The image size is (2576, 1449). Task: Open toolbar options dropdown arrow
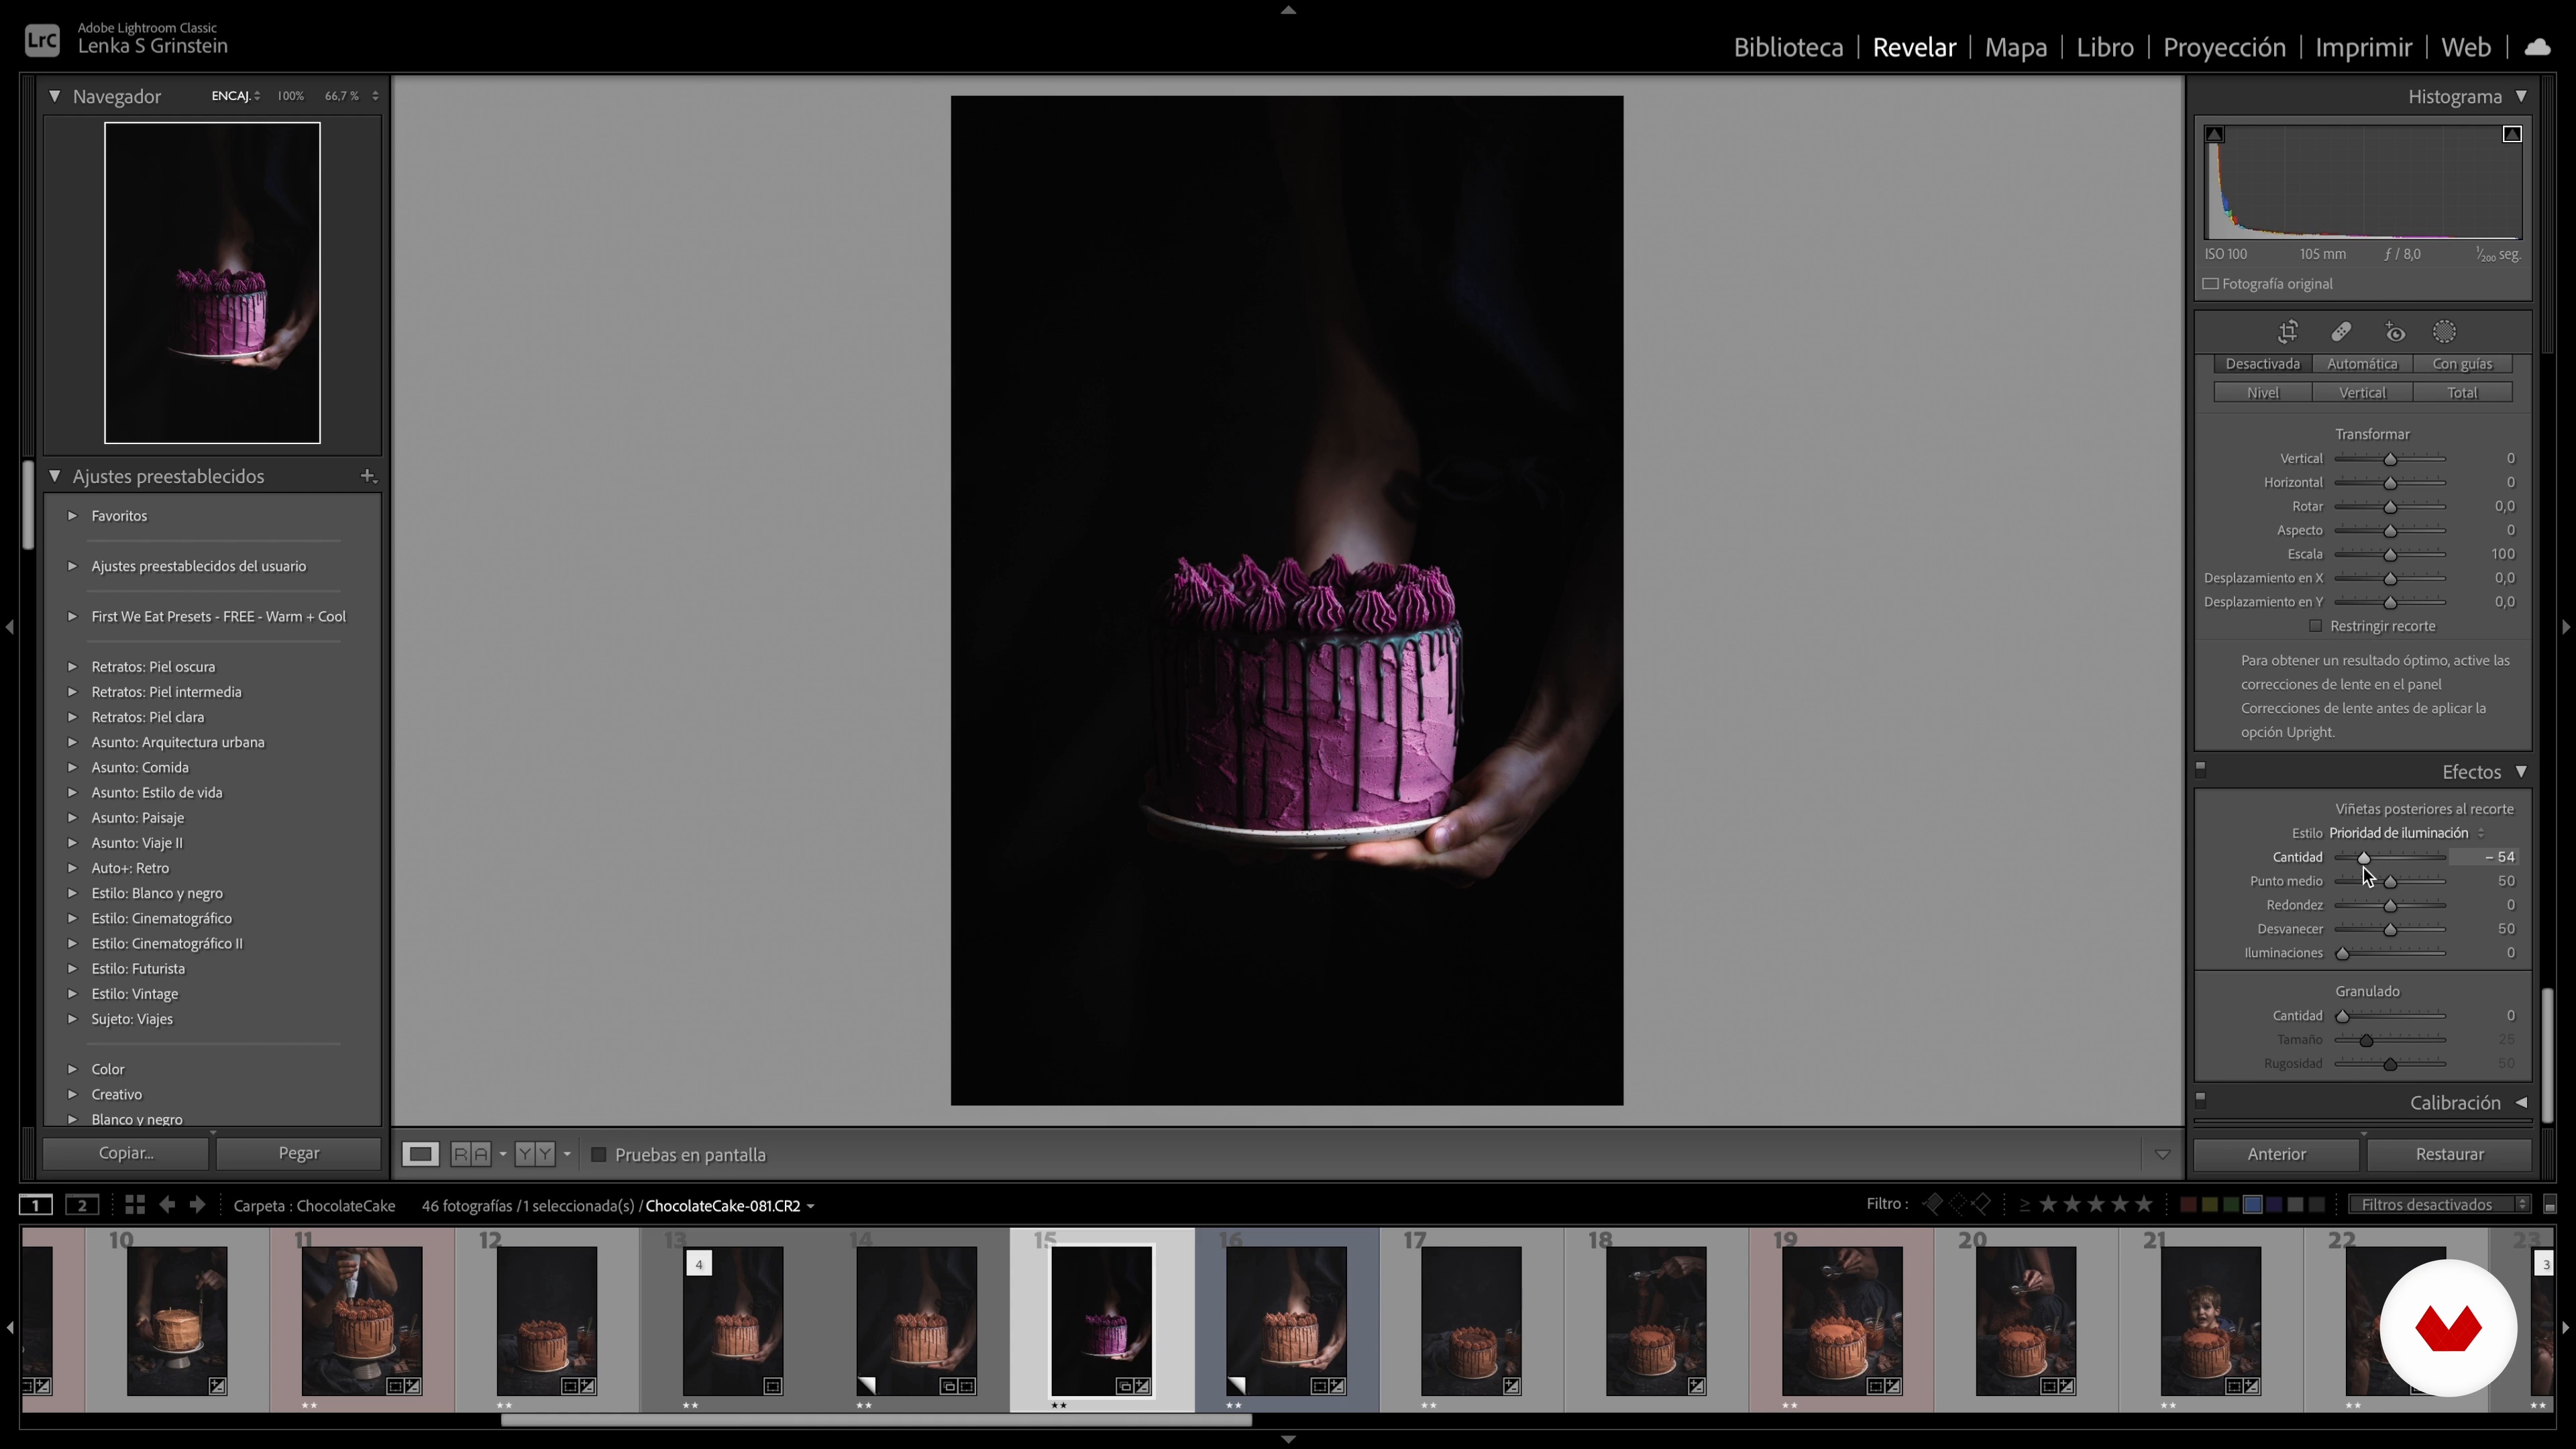pos(2162,1155)
